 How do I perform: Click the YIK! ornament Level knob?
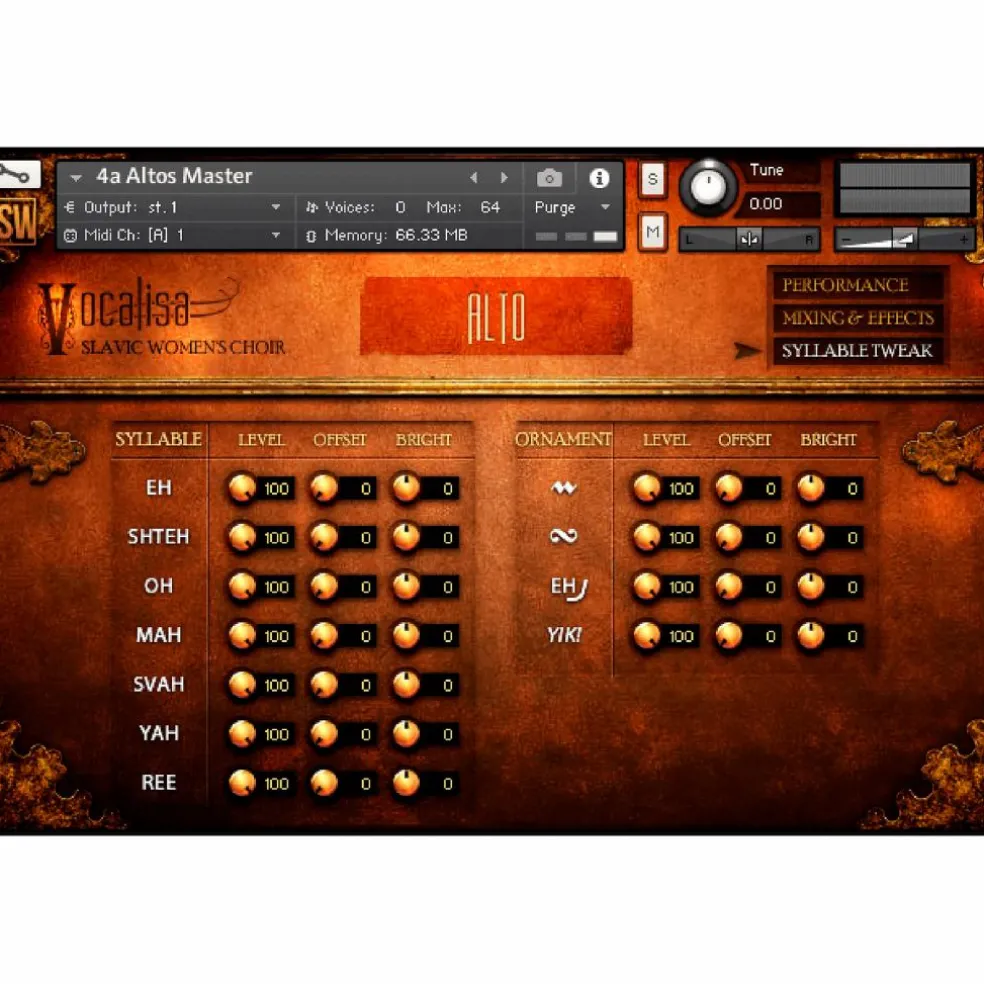(647, 636)
